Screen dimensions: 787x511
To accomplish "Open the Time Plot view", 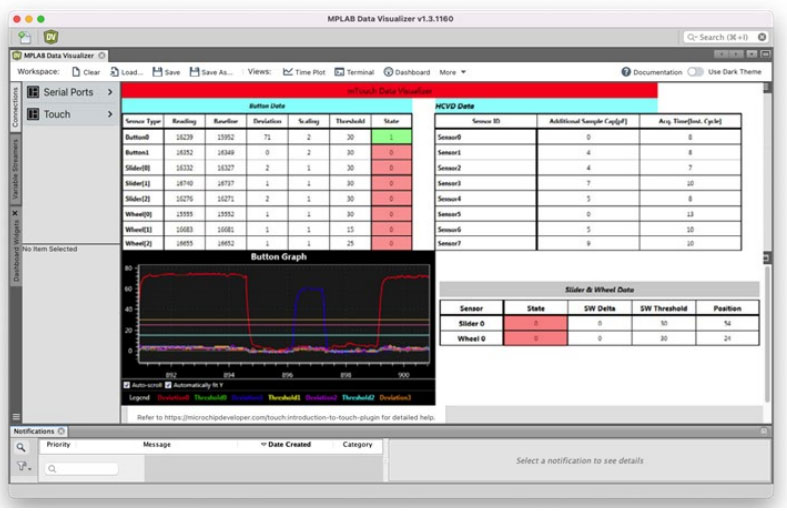I will coord(304,72).
